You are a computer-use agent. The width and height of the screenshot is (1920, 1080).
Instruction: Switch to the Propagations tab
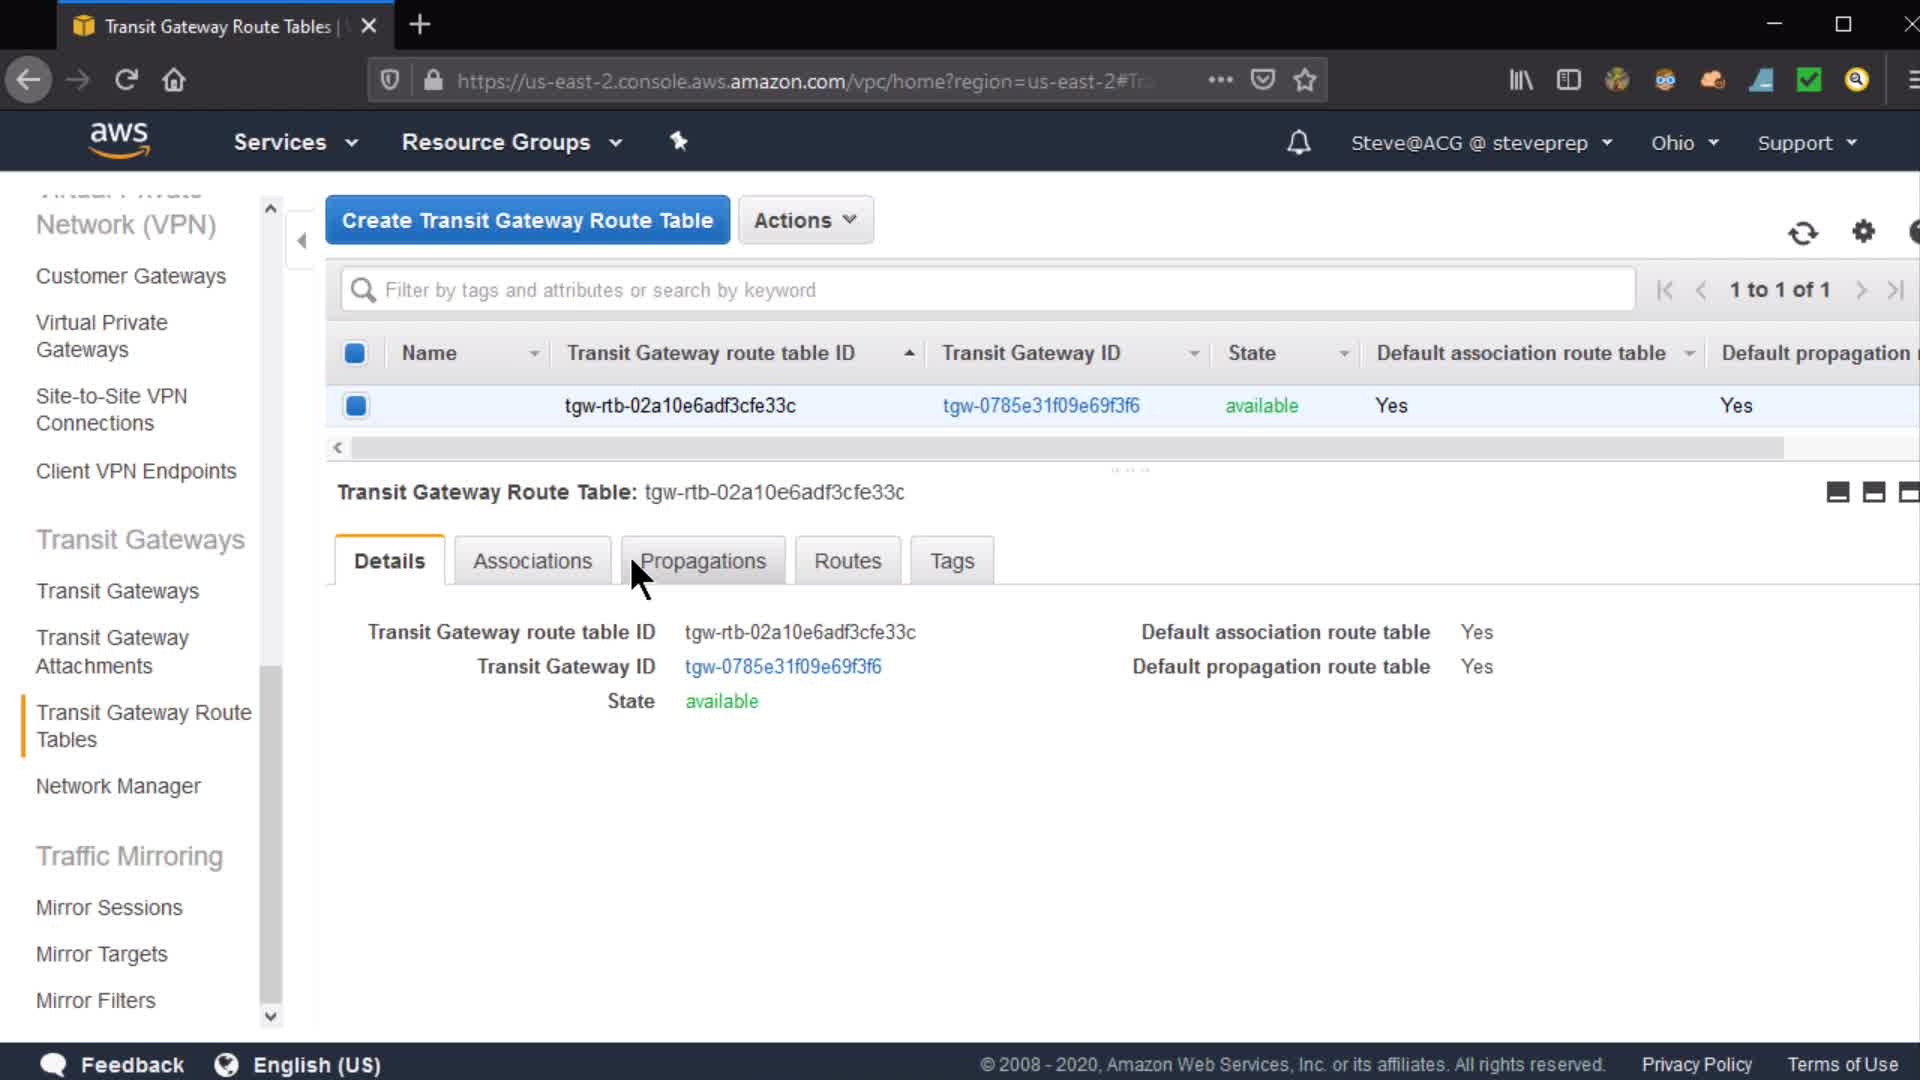coord(703,561)
